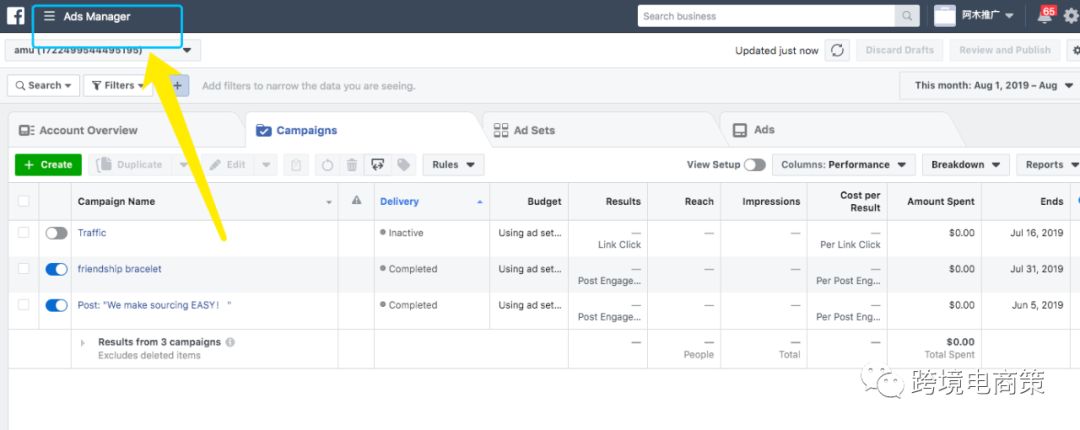This screenshot has width=1080, height=430.
Task: Open the Search dropdown
Action: 43,85
